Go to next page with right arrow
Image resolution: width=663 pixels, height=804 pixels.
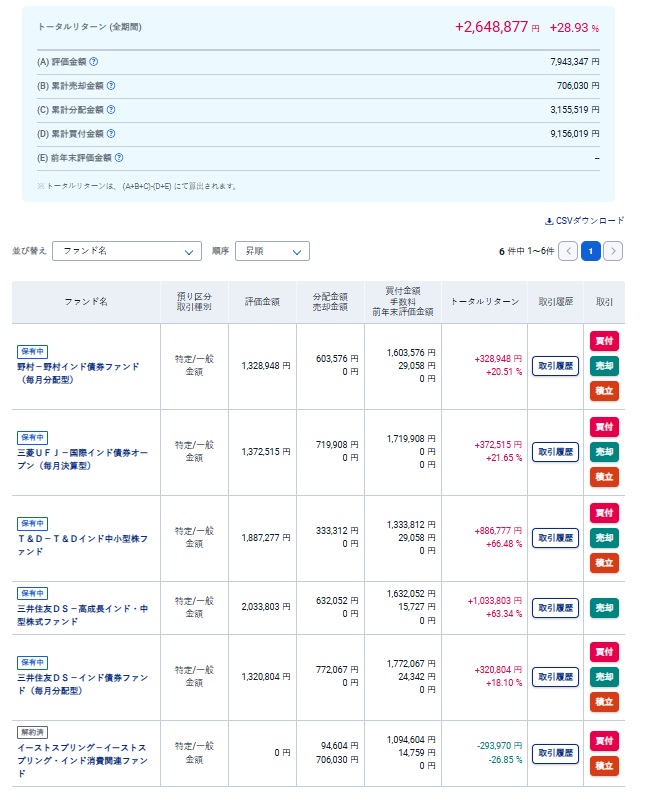tap(613, 251)
